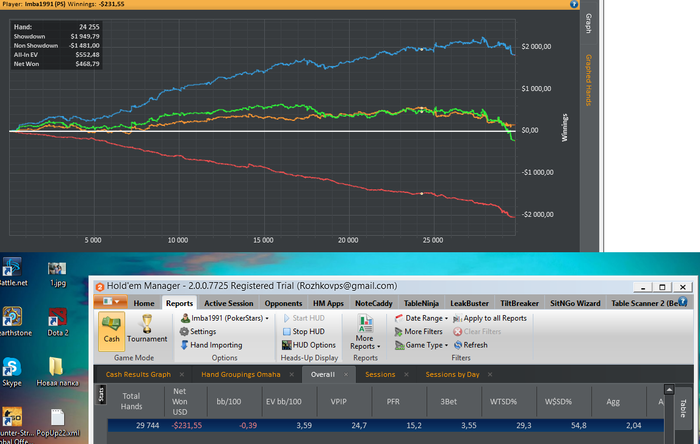Click Apply to all Reports

(x=490, y=318)
